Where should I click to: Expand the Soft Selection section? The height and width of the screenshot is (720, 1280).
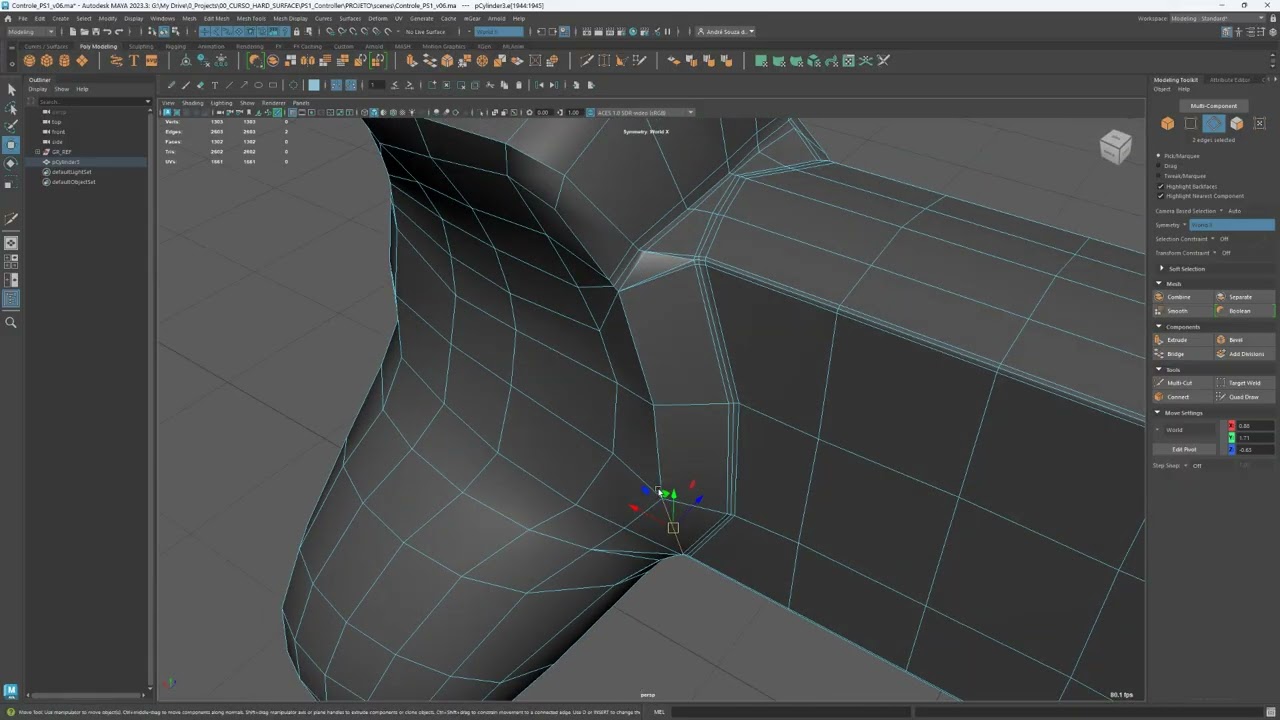(1161, 269)
